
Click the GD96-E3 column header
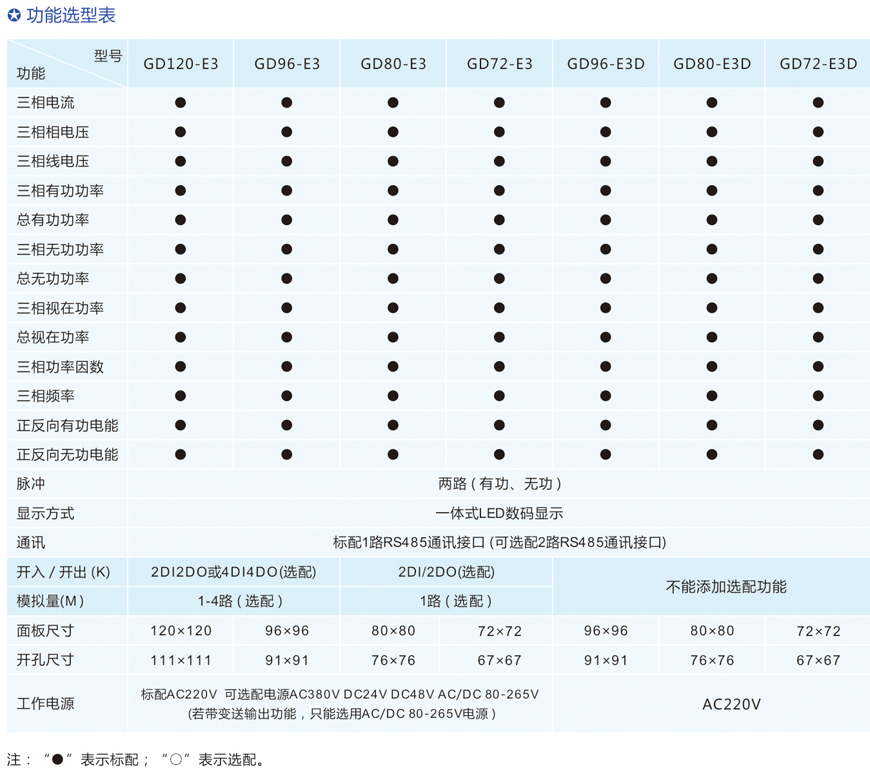coord(287,64)
